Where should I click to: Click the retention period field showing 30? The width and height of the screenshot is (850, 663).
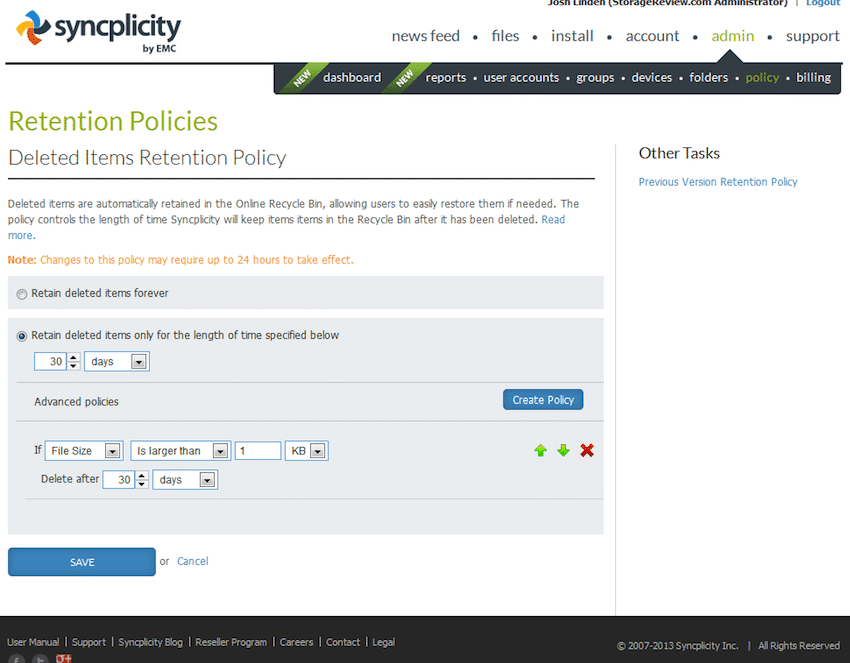tap(51, 362)
